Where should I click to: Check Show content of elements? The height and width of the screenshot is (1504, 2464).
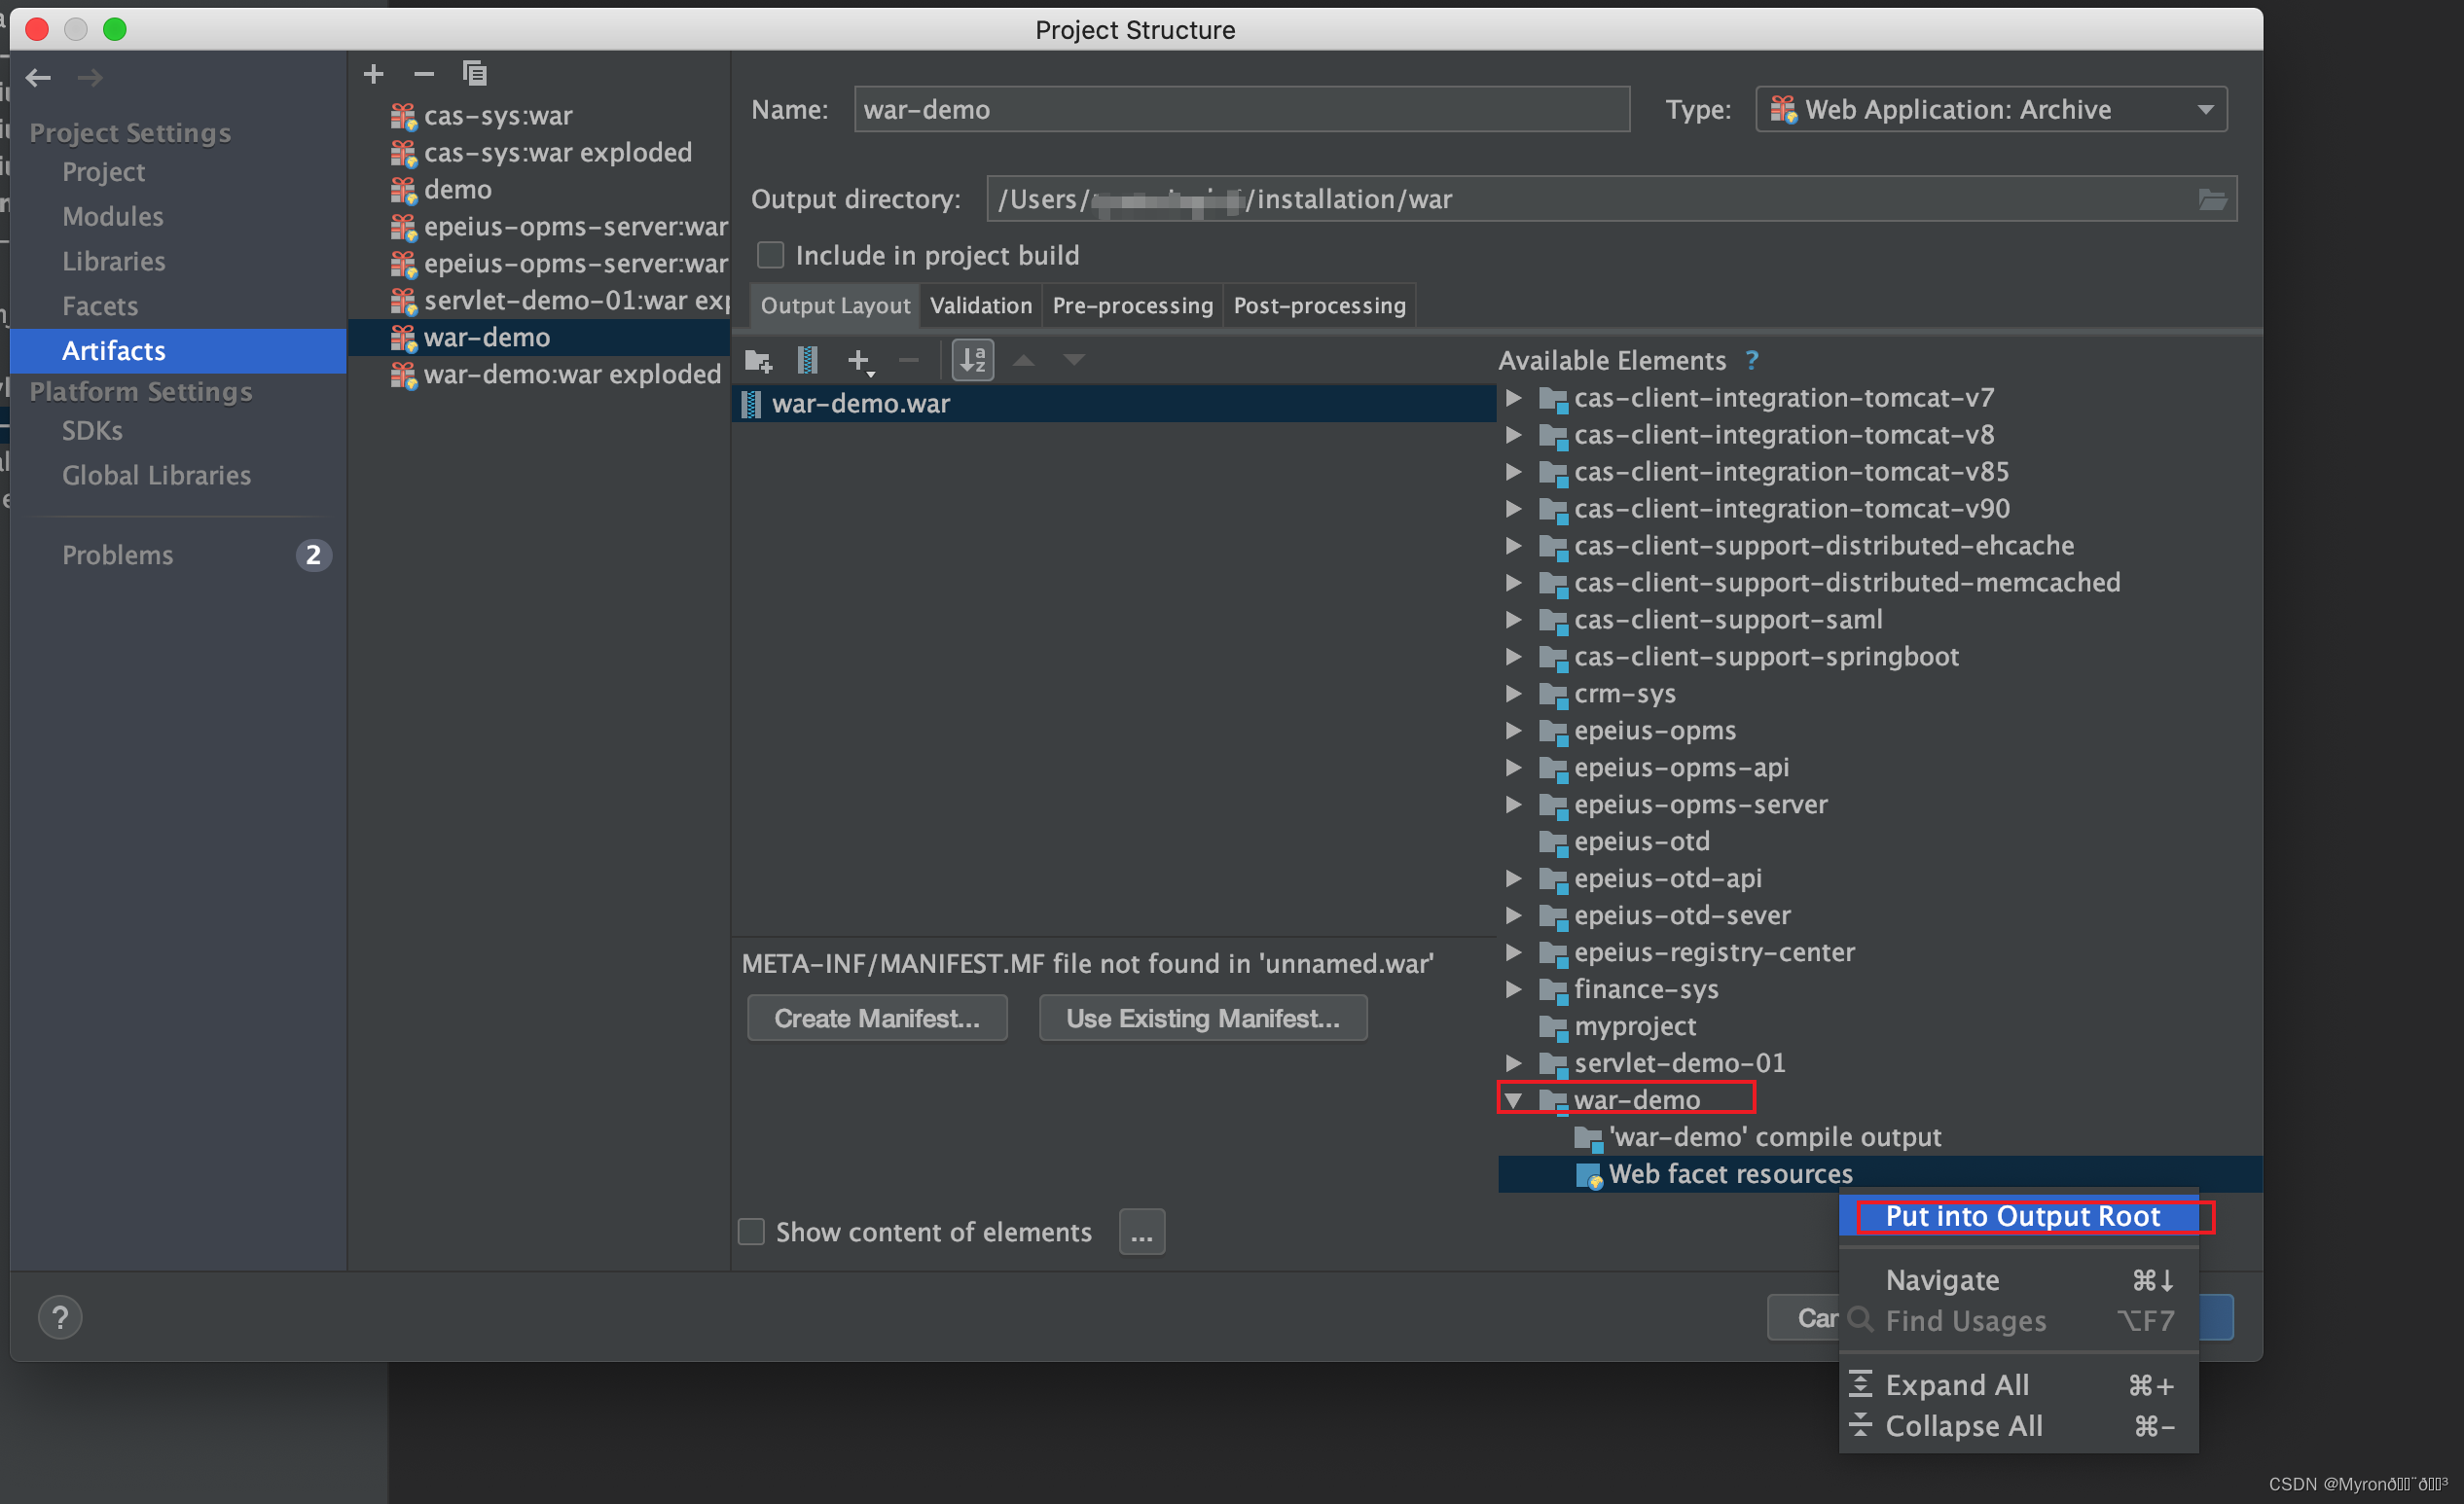(x=751, y=1231)
